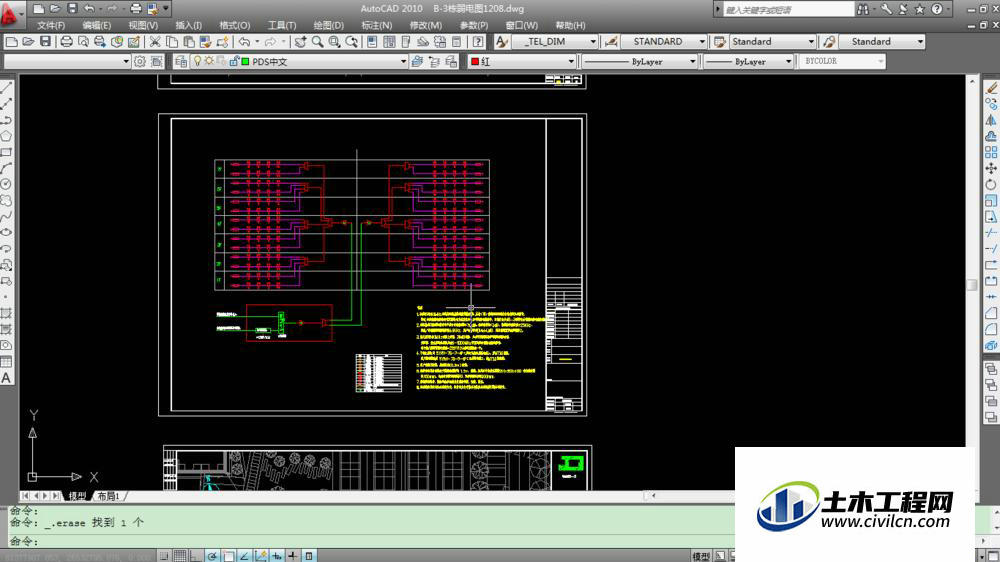Toggle Dynamic Input in status bar
1000x562 pixels.
pos(276,556)
